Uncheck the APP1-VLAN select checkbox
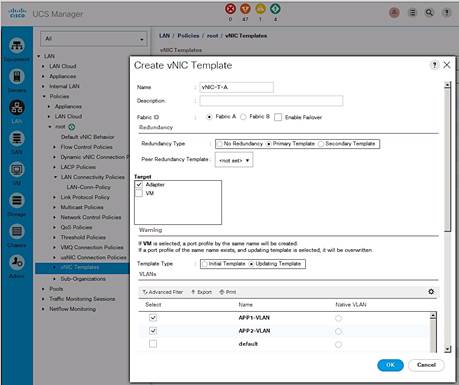Image resolution: width=459 pixels, height=385 pixels. (153, 317)
